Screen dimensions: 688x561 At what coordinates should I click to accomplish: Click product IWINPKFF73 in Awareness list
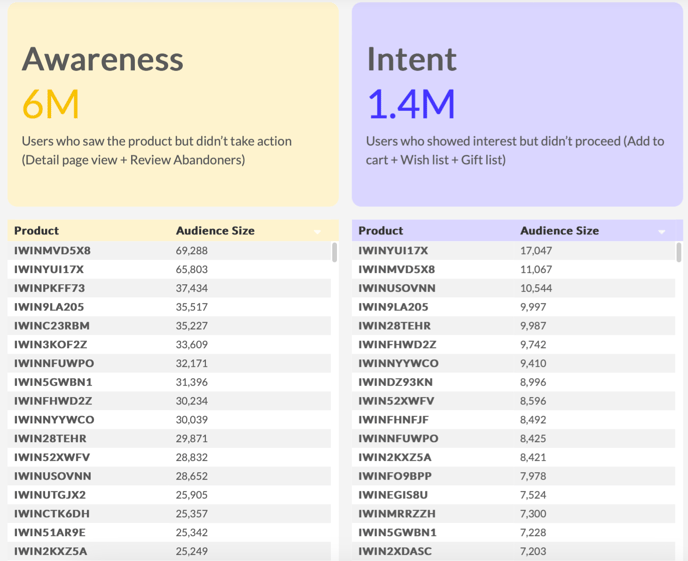point(50,288)
